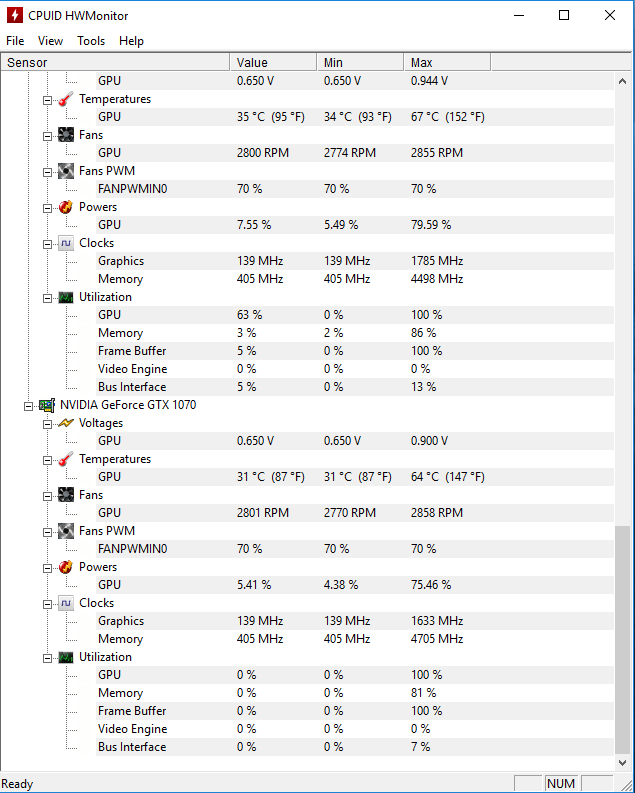This screenshot has width=635, height=793.
Task: Click the HWMonitor lightning bolt title icon
Action: pos(15,15)
